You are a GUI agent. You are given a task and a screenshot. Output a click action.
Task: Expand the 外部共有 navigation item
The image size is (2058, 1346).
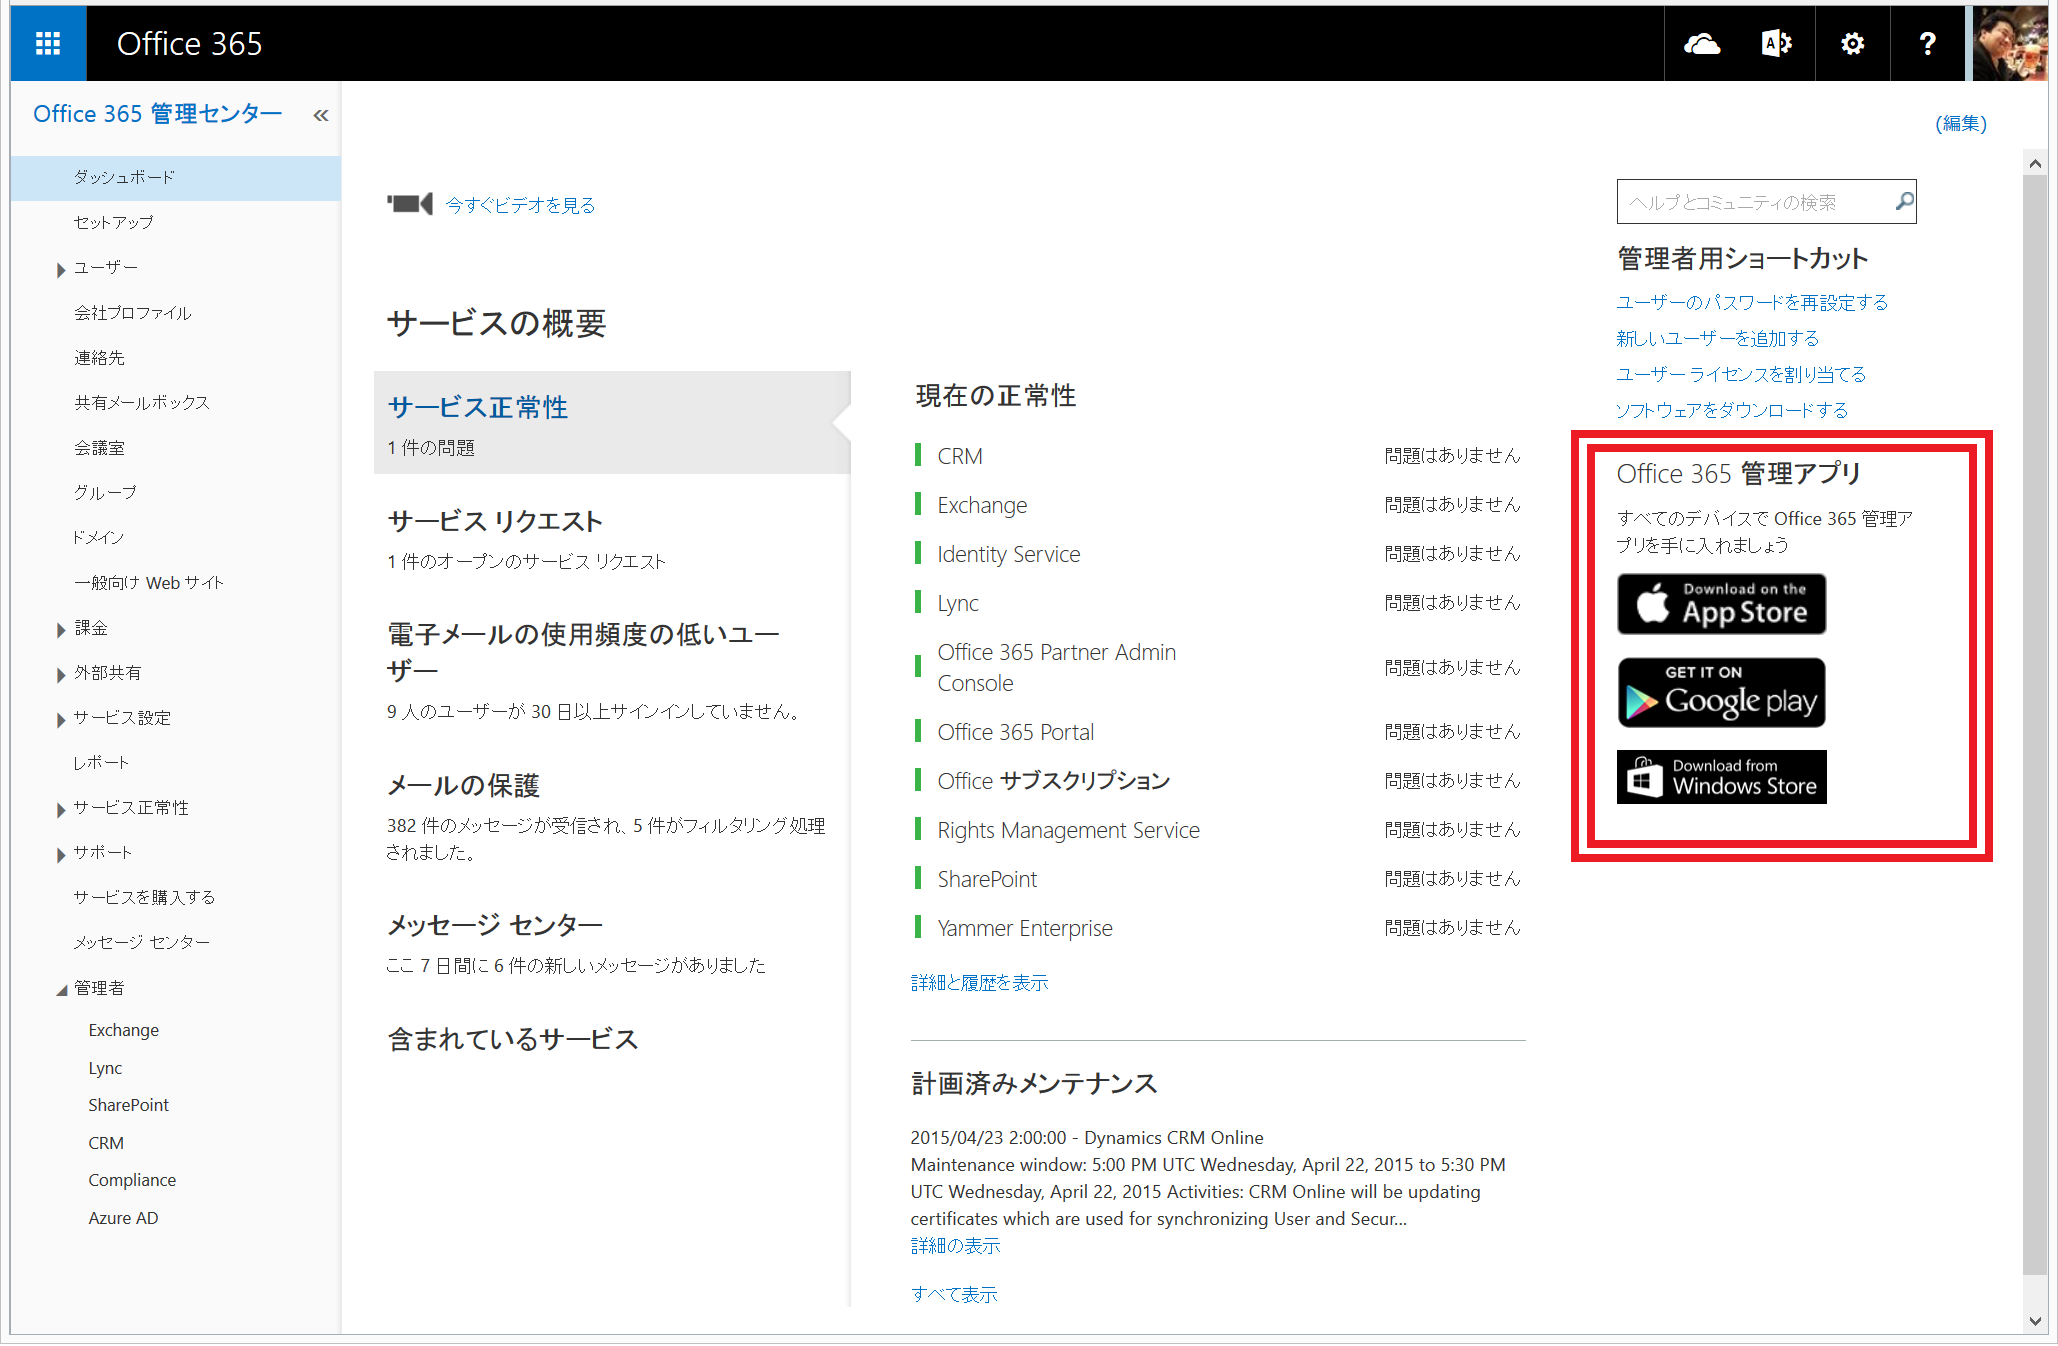tap(61, 674)
